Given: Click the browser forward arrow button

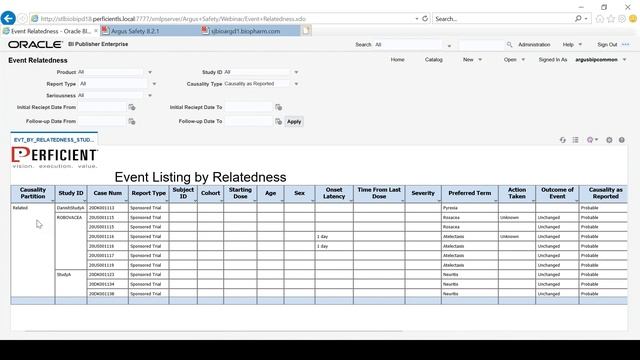Looking at the screenshot, I should [x=22, y=18].
